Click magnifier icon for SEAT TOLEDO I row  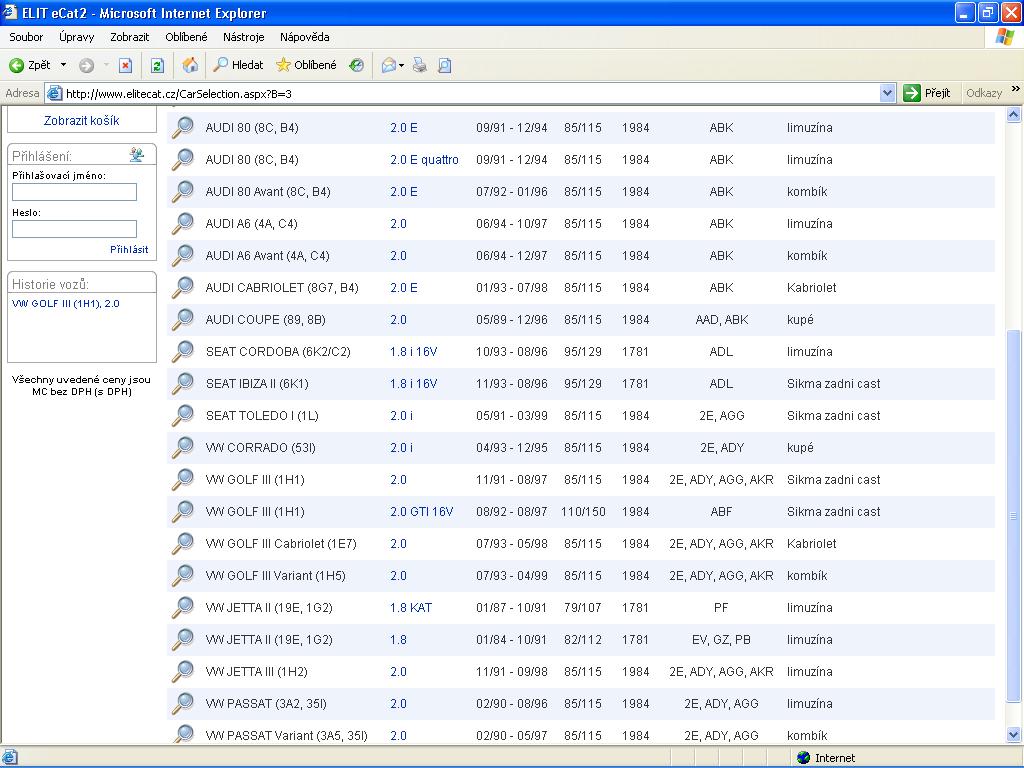tap(183, 415)
